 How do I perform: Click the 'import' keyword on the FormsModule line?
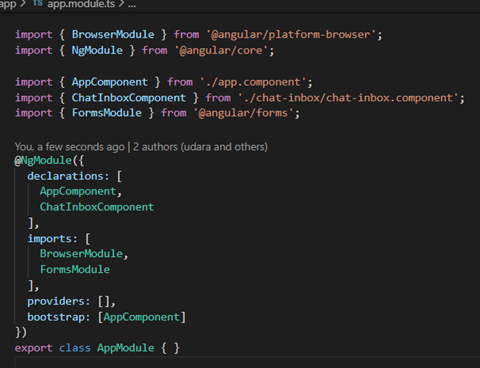34,113
